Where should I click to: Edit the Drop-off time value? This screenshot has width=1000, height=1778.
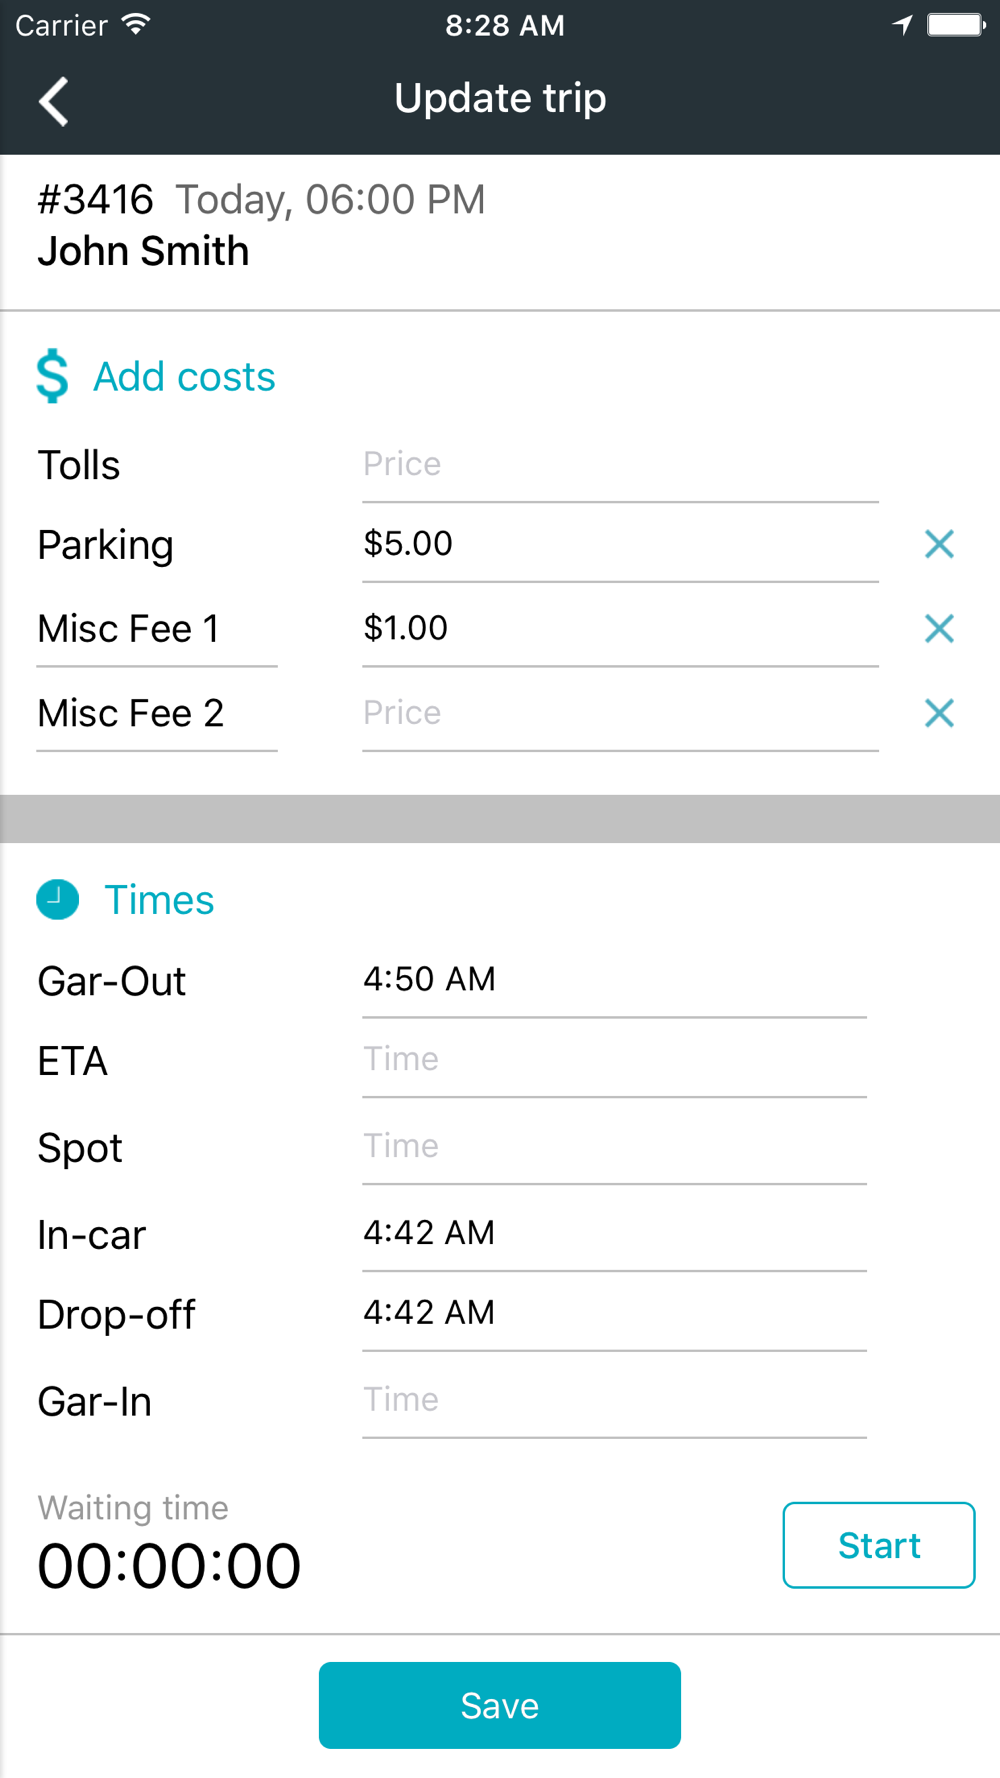coord(614,1313)
